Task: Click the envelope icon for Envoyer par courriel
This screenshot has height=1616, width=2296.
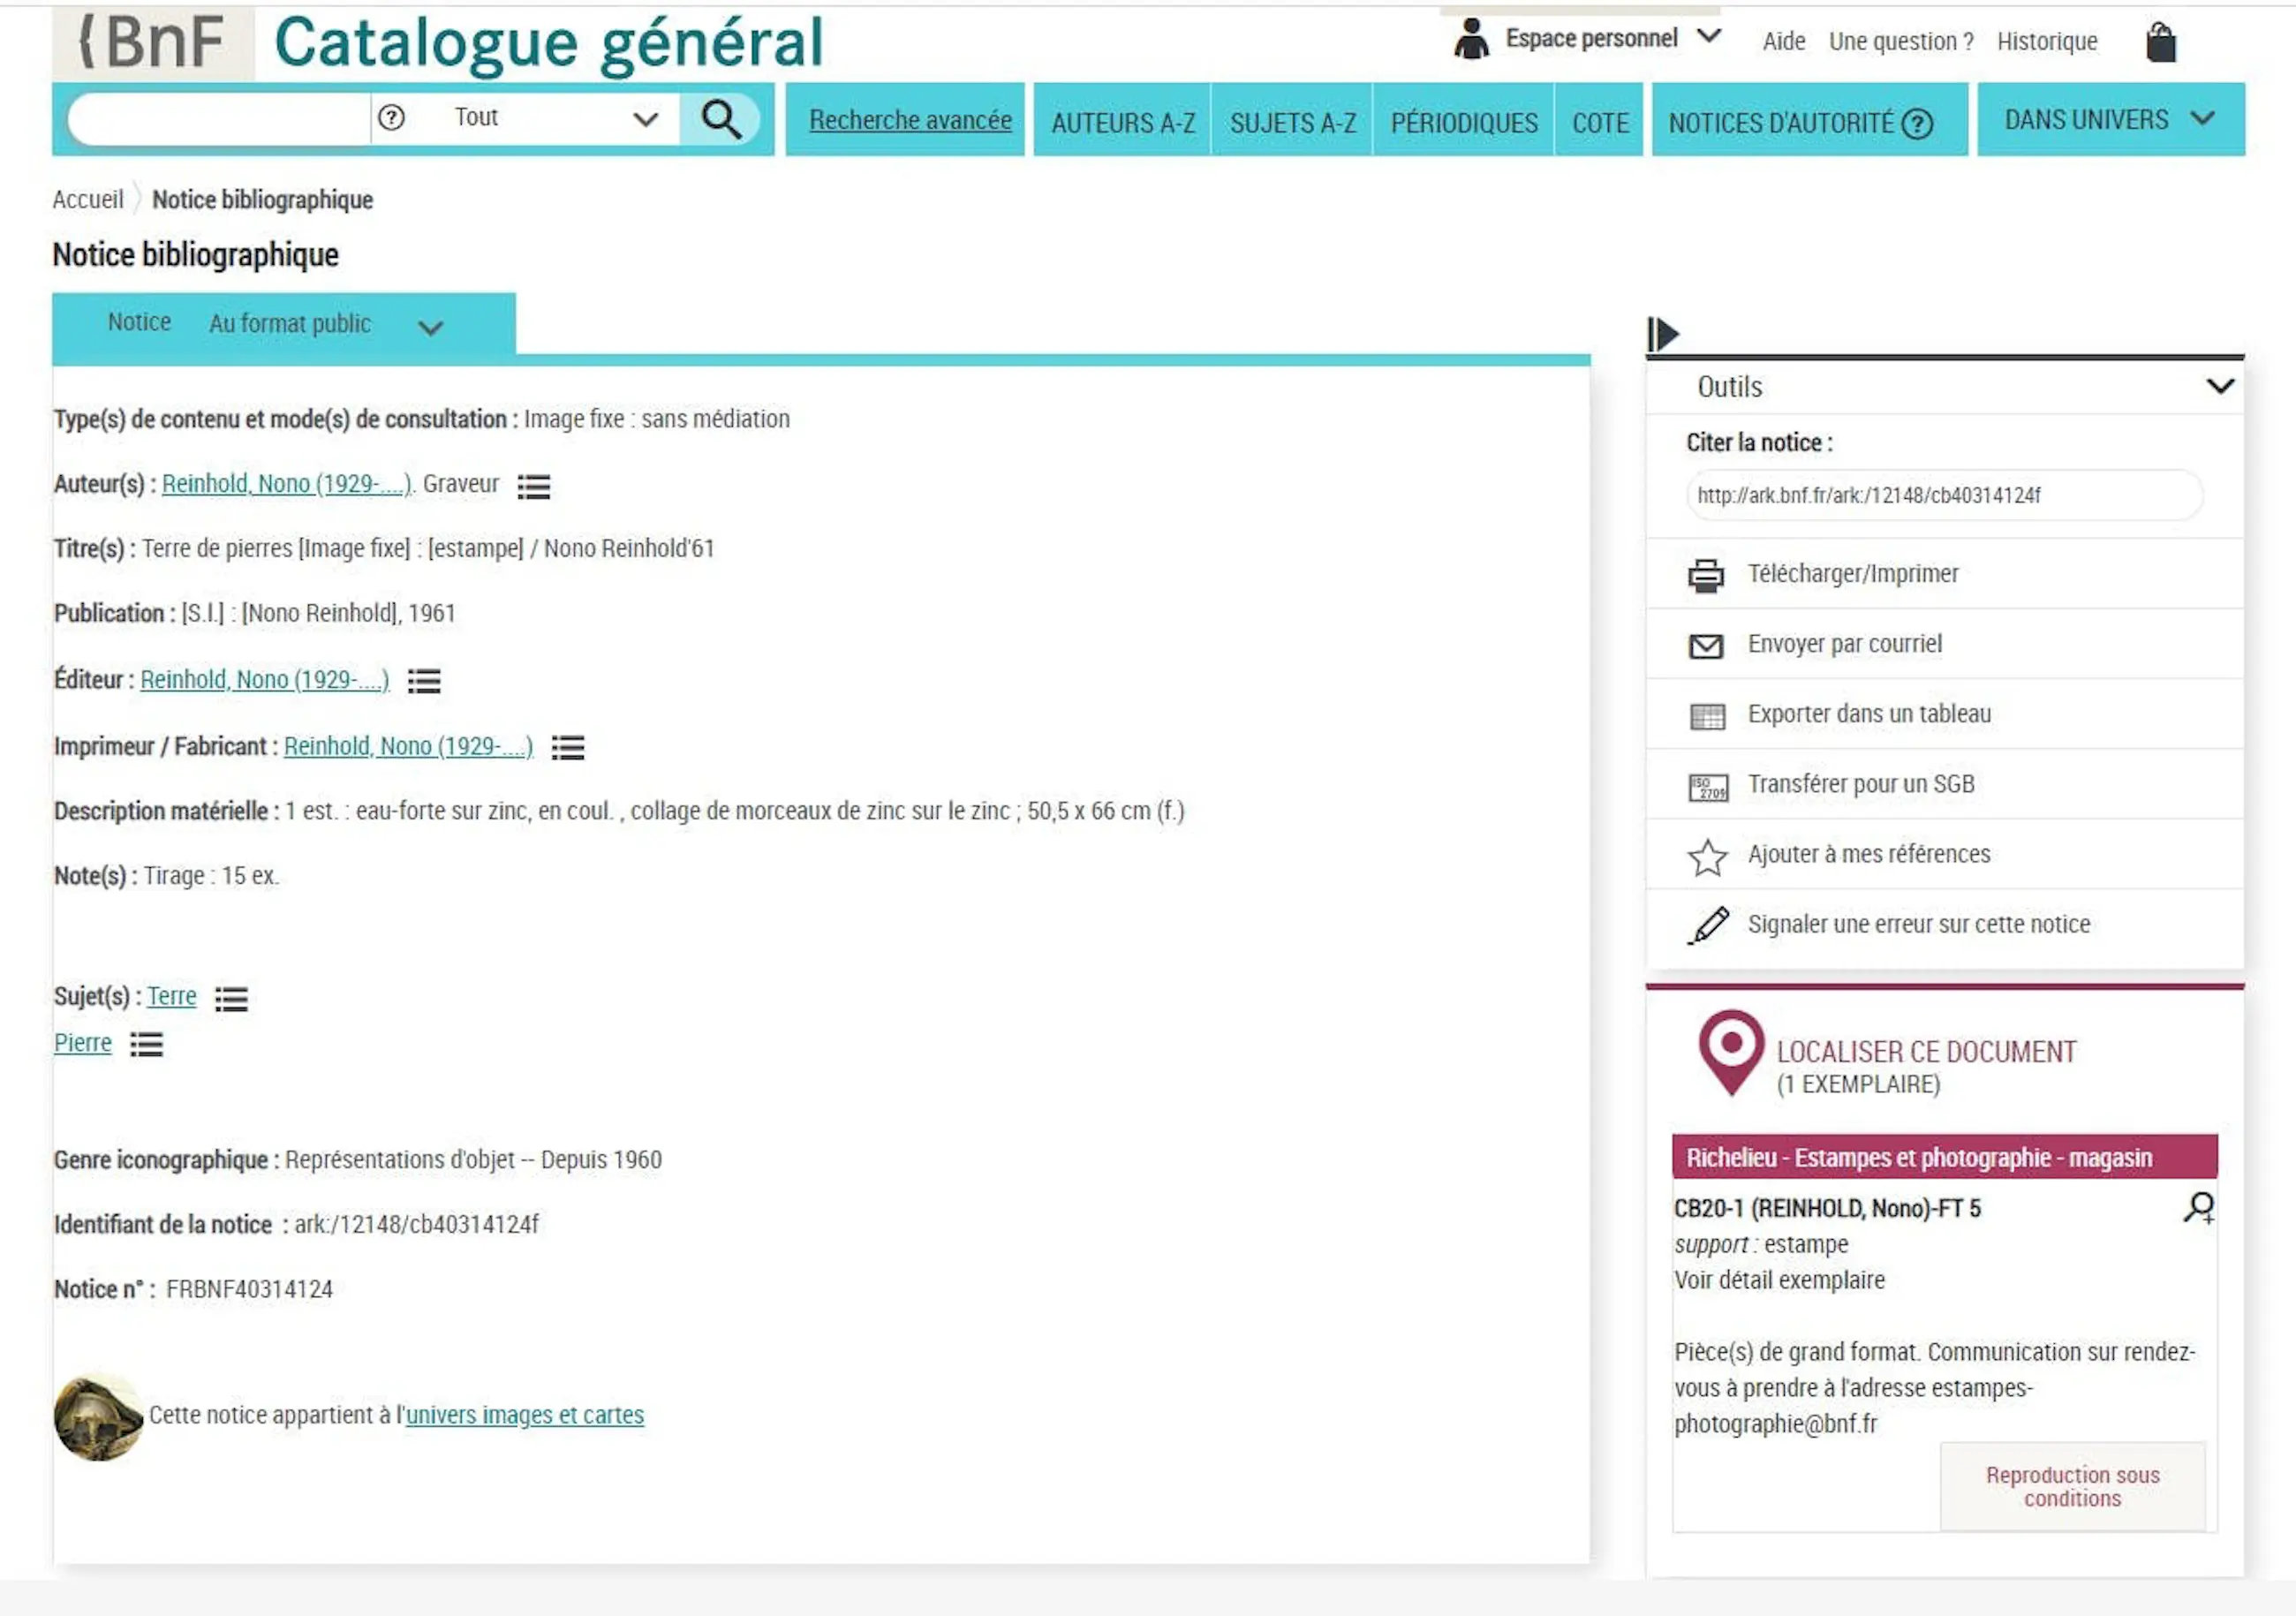Action: click(x=1706, y=646)
